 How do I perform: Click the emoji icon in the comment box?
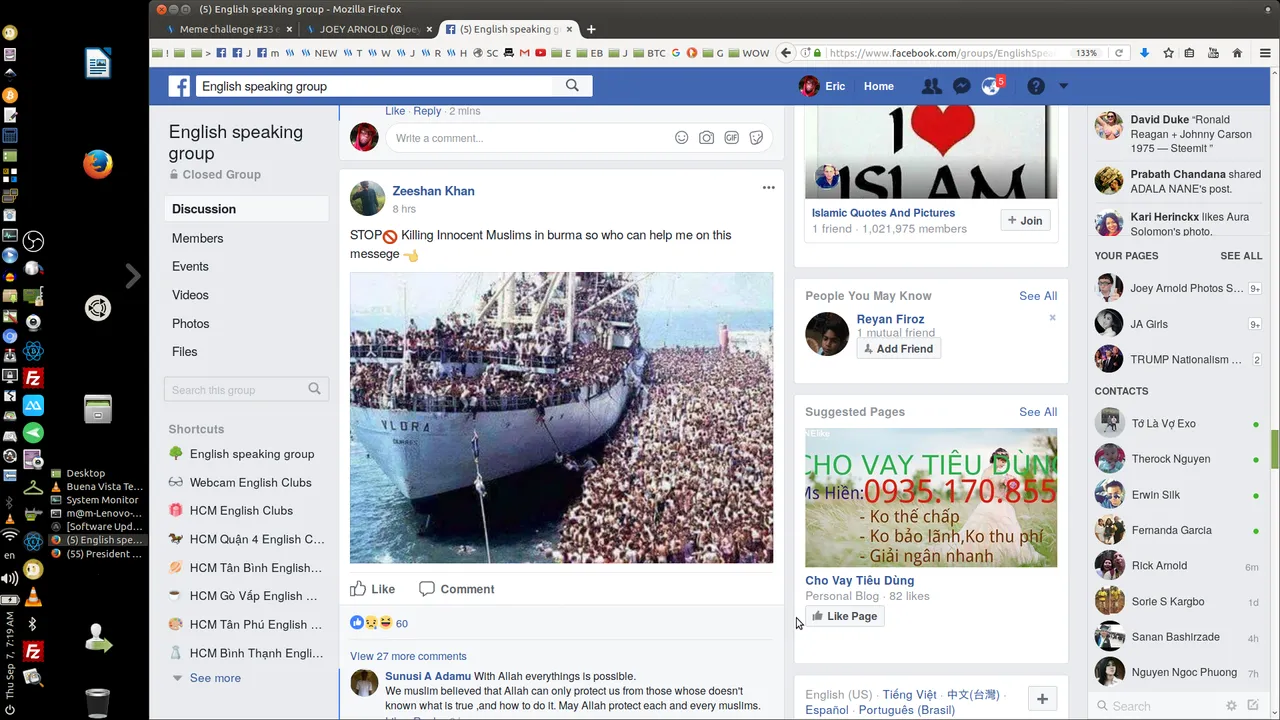pos(681,138)
